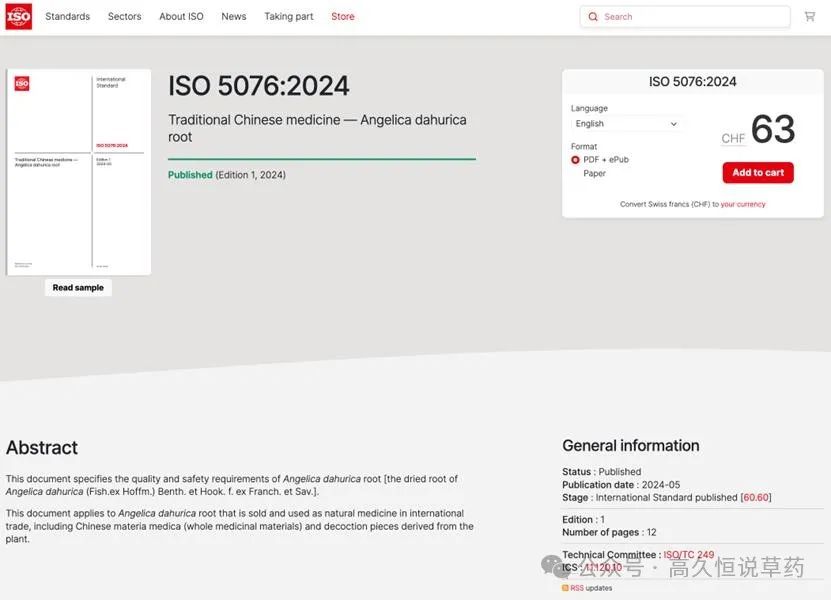831x600 pixels.
Task: Open the Taking part menu
Action: point(289,16)
